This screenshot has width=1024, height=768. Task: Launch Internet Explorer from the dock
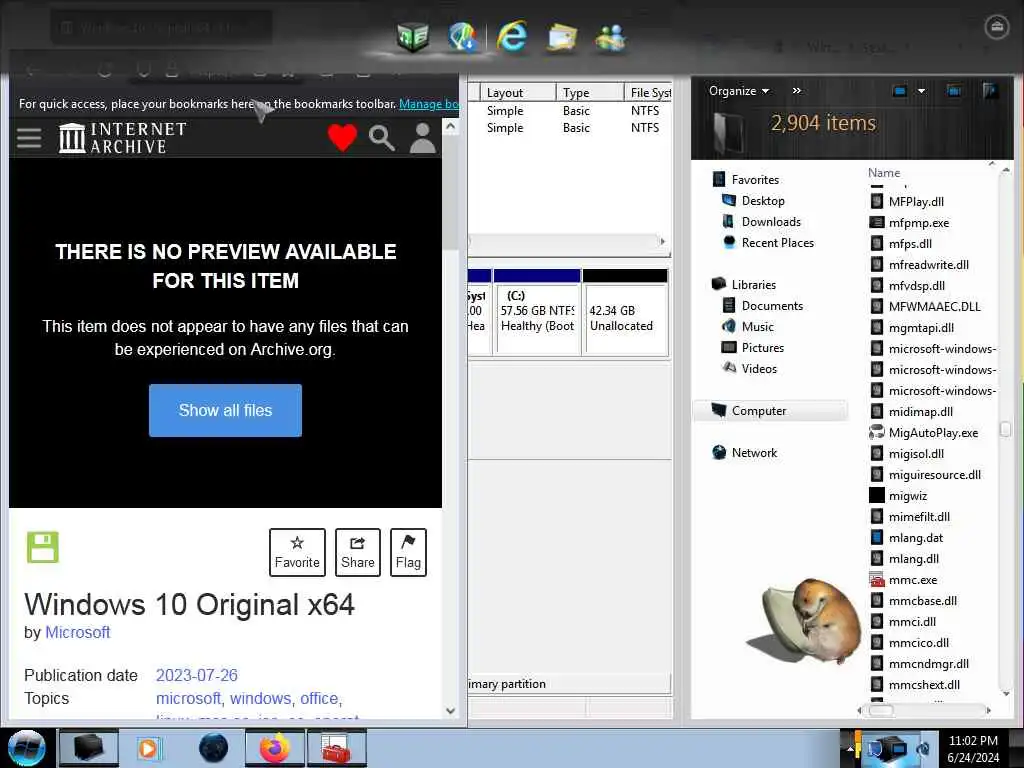(512, 36)
